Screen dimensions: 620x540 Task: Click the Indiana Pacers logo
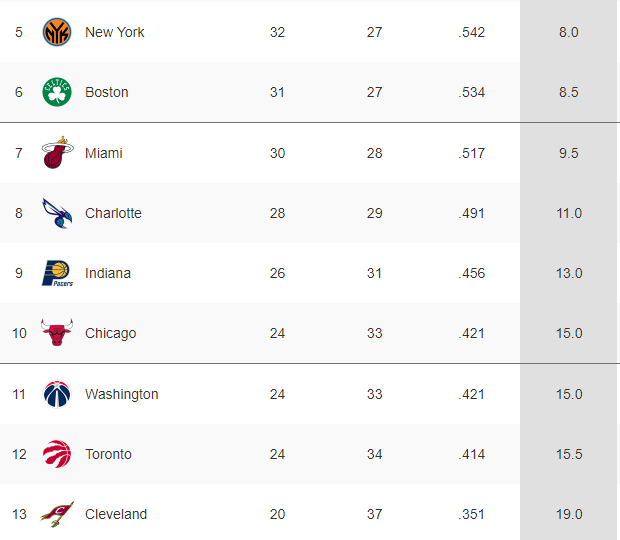pos(57,273)
